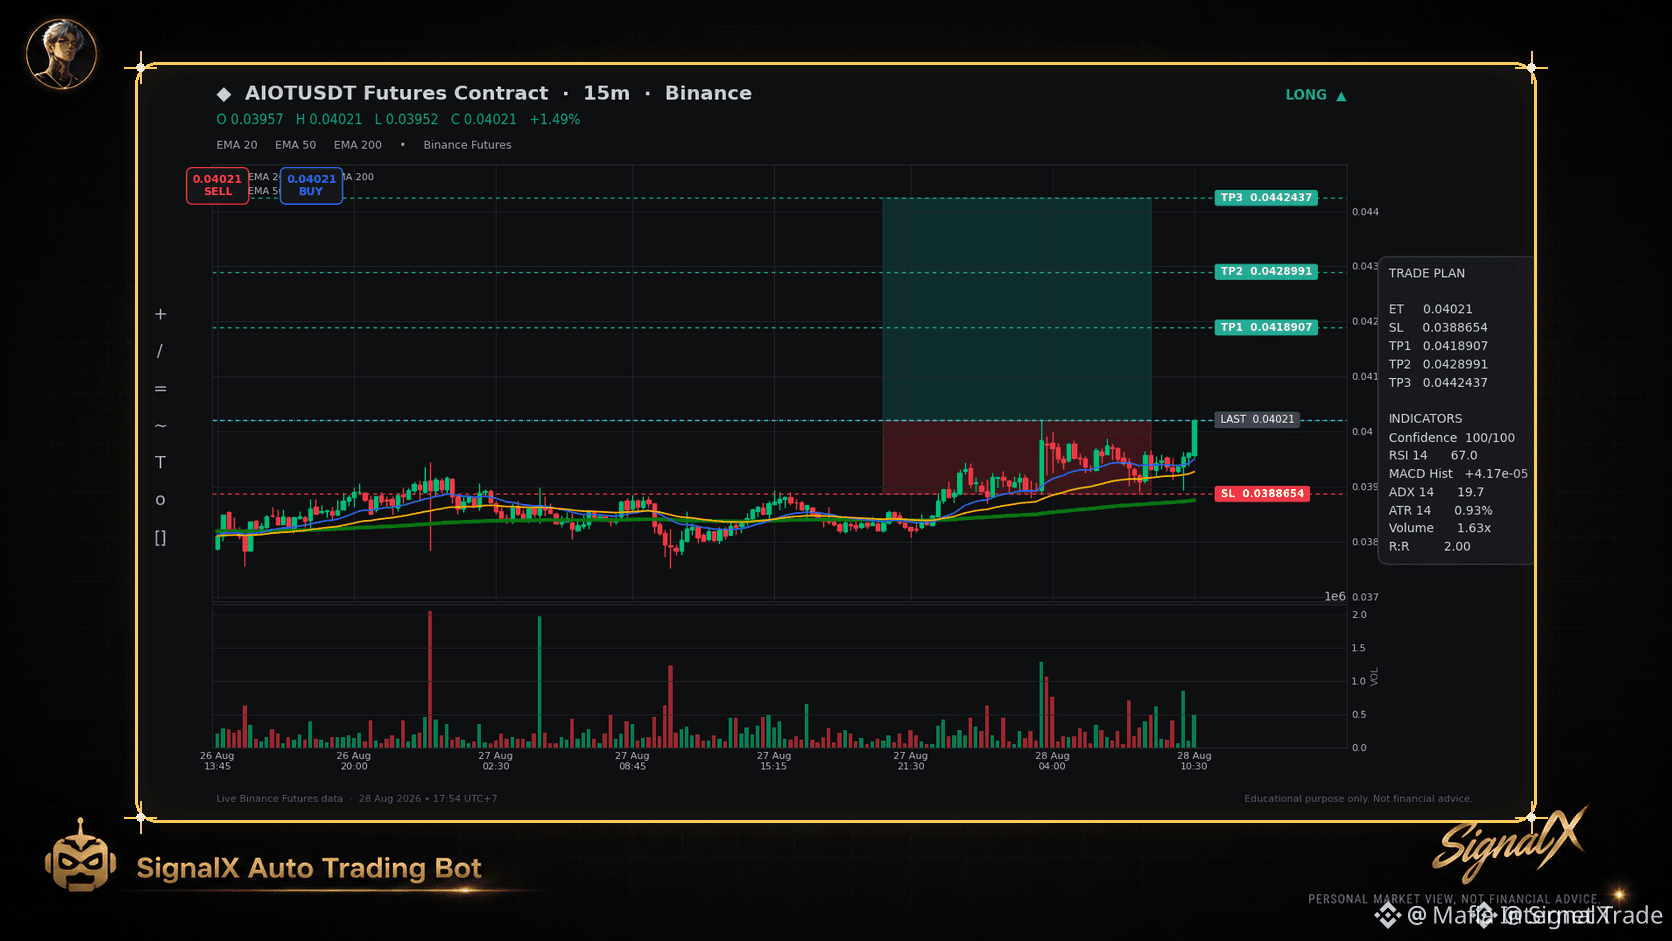Click the green arrow next to LONG
Viewport: 1672px width, 941px height.
(1341, 96)
